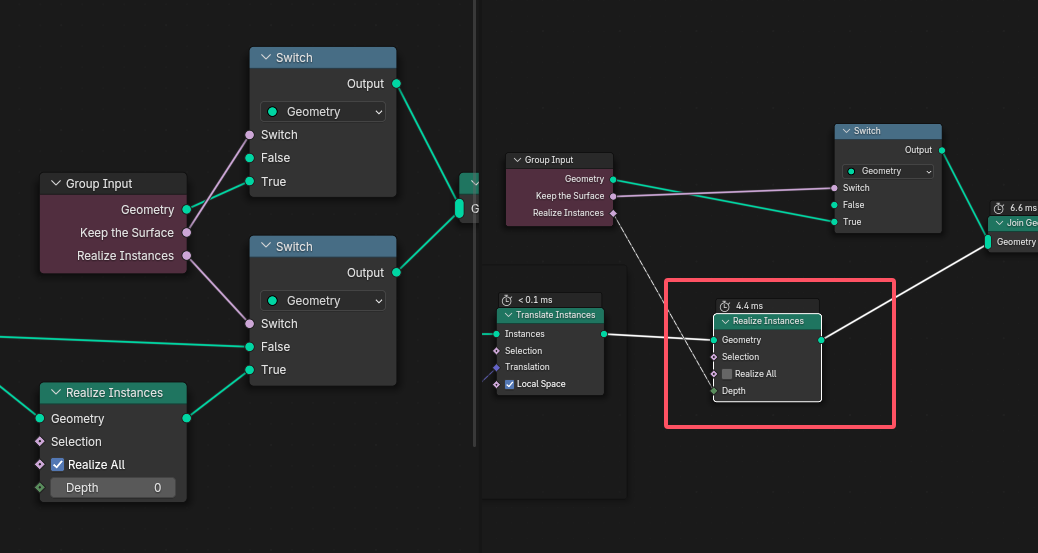Select the Translate Instances node header
This screenshot has height=553, width=1038.
(550, 315)
